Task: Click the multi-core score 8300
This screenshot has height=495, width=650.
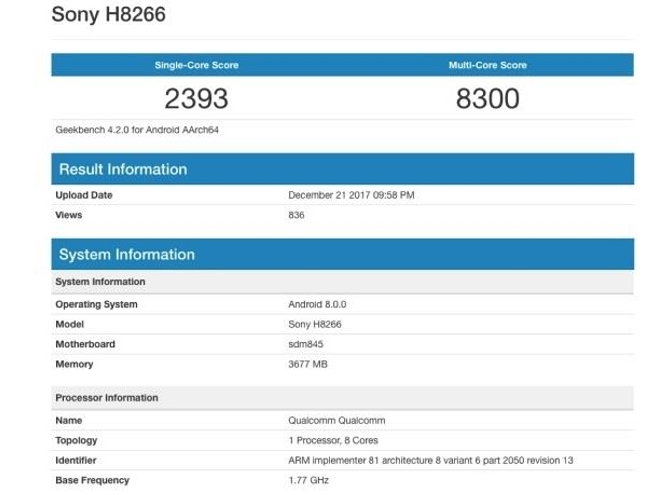Action: [488, 99]
